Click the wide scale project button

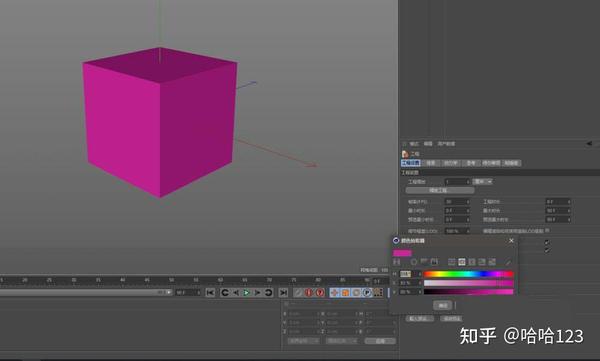[x=440, y=190]
